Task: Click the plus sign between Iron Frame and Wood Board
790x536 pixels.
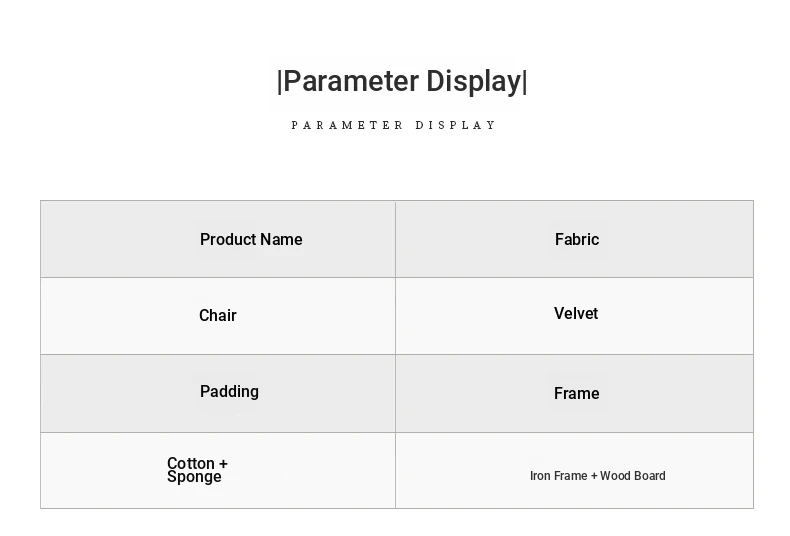Action: pos(594,476)
